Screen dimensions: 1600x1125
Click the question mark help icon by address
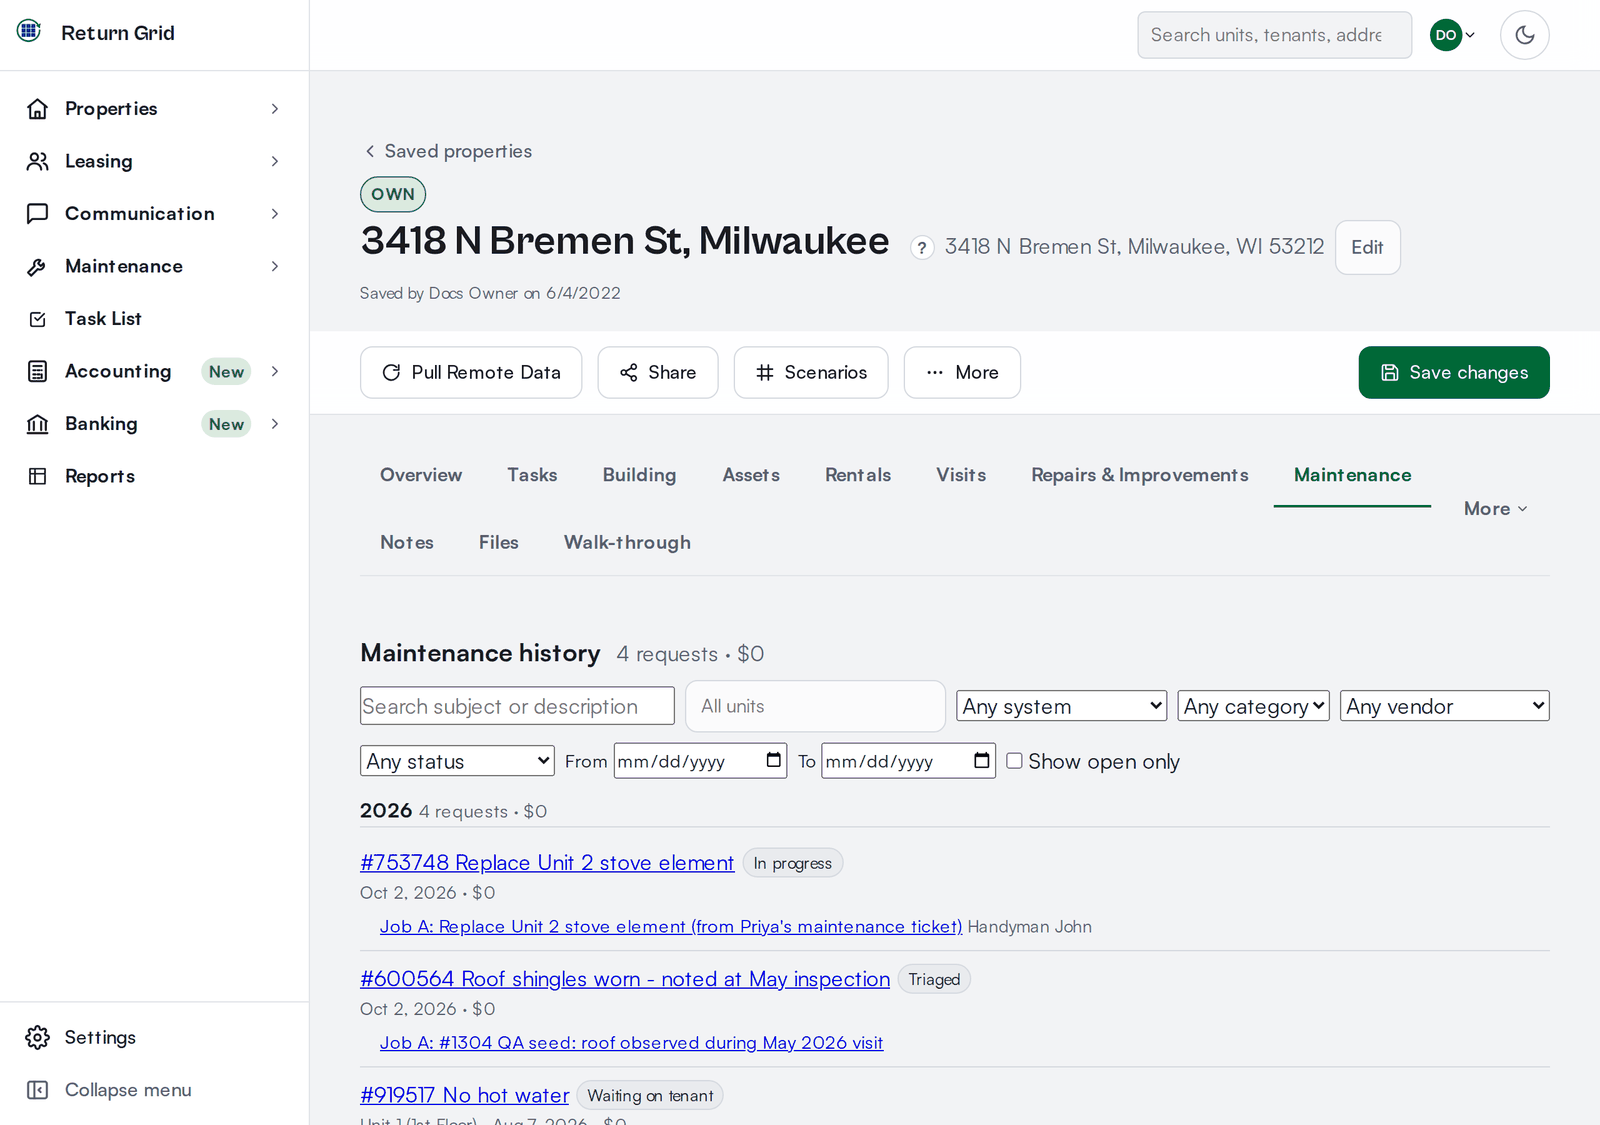[x=922, y=248]
